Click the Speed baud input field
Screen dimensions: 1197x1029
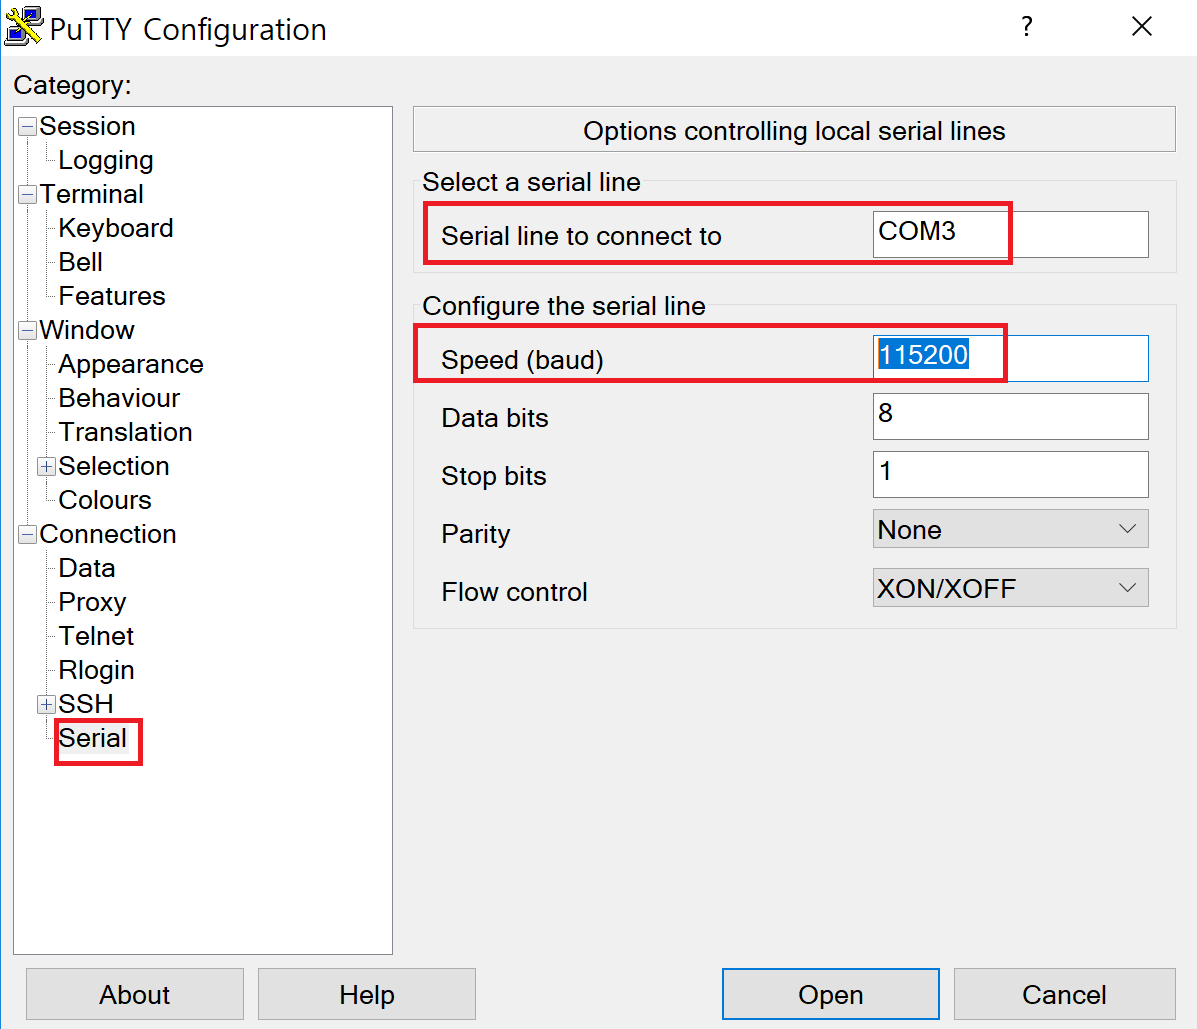1010,358
